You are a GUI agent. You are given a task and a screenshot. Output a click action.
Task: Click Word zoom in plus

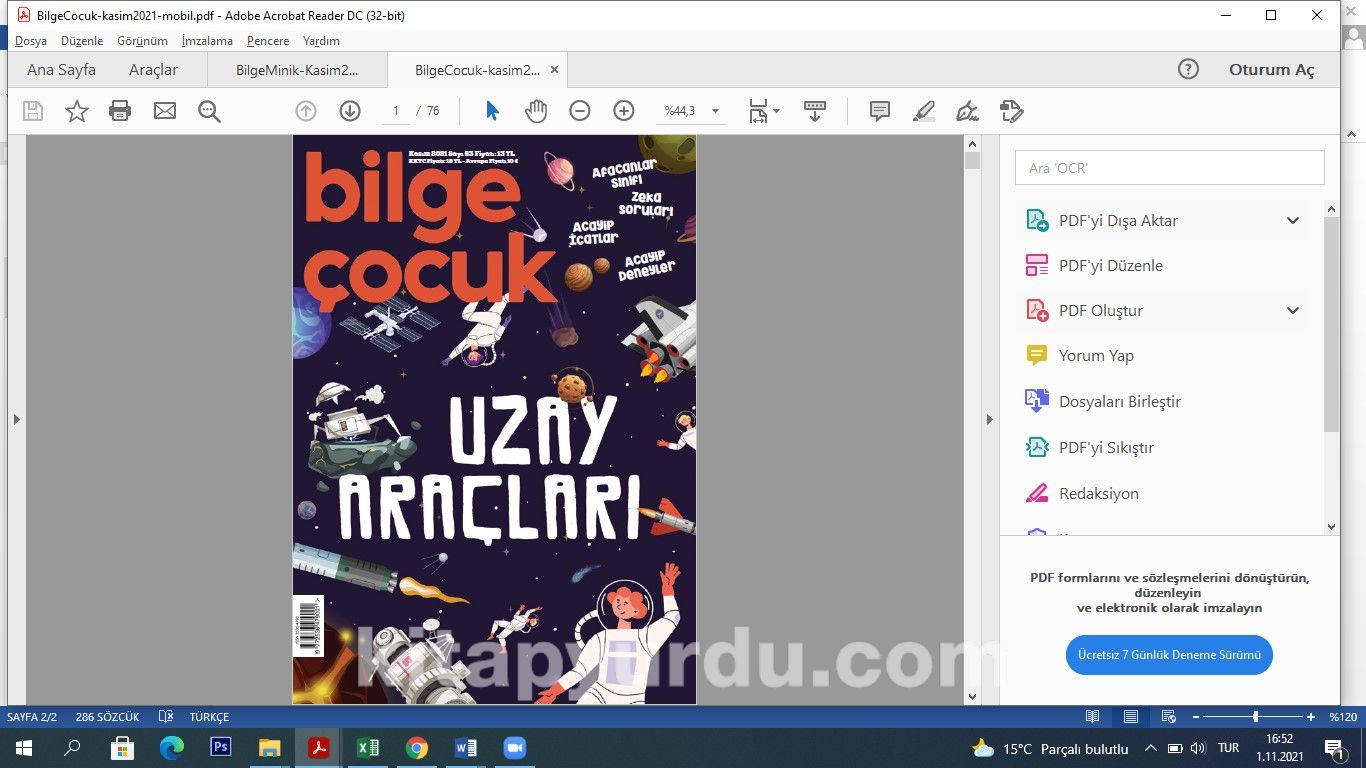coord(1311,717)
